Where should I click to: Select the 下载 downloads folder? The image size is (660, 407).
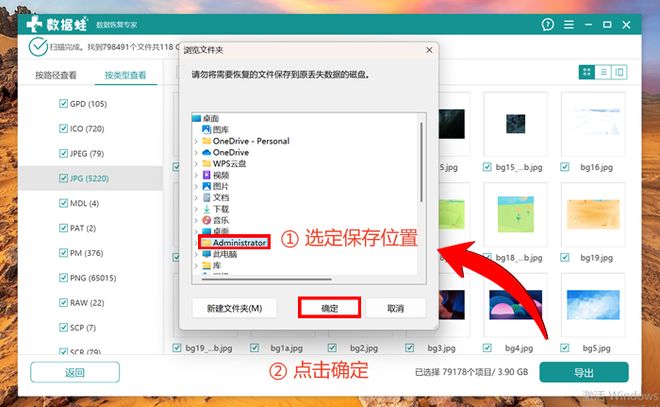(x=216, y=209)
